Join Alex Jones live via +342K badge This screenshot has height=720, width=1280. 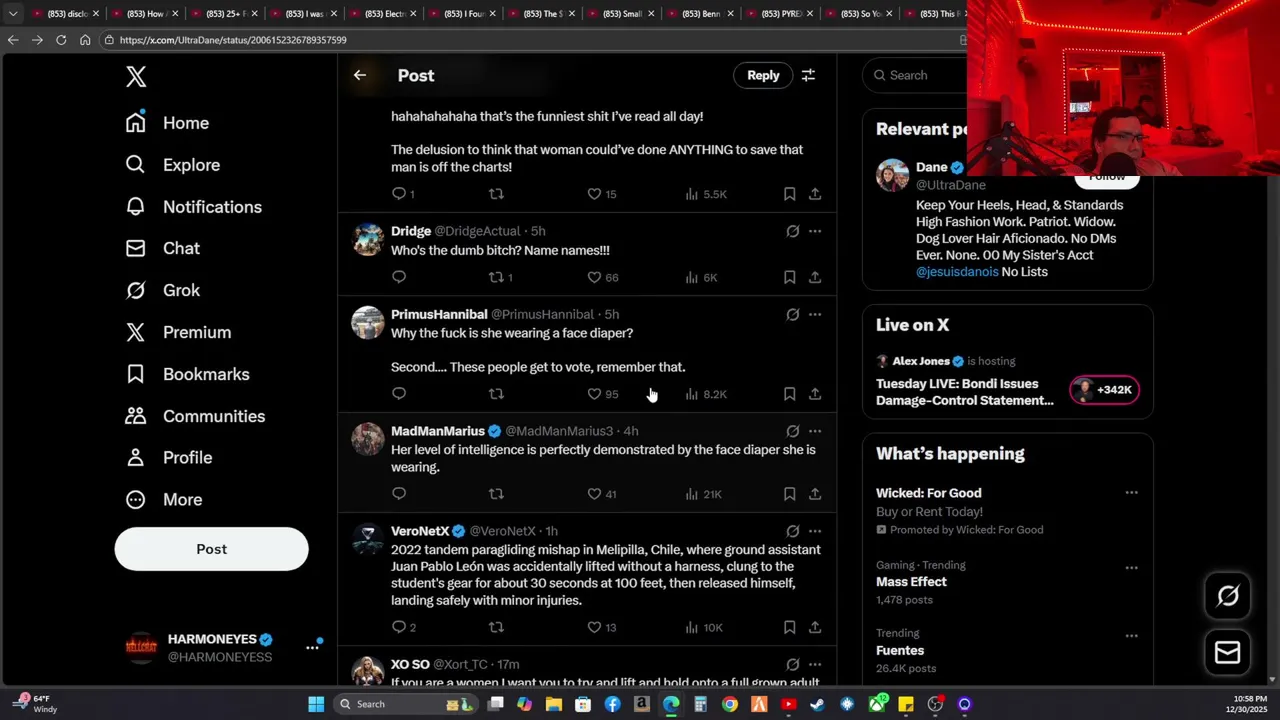pyautogui.click(x=1104, y=390)
